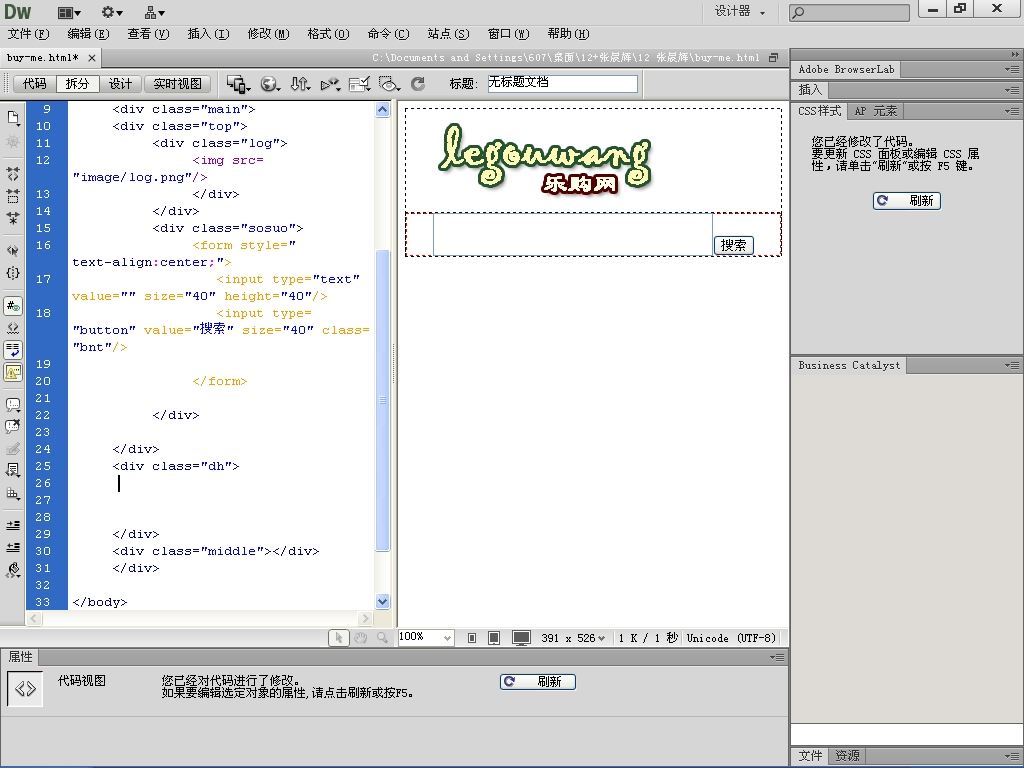Viewport: 1024px width, 768px height.
Task: Click the Select Parent Tag icon
Action: coord(13,250)
